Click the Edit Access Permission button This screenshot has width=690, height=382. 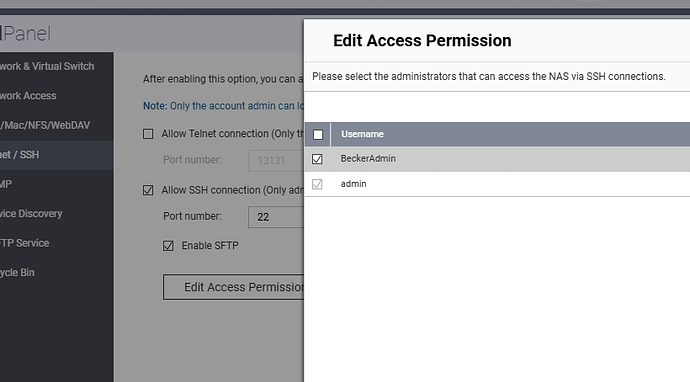(x=233, y=287)
